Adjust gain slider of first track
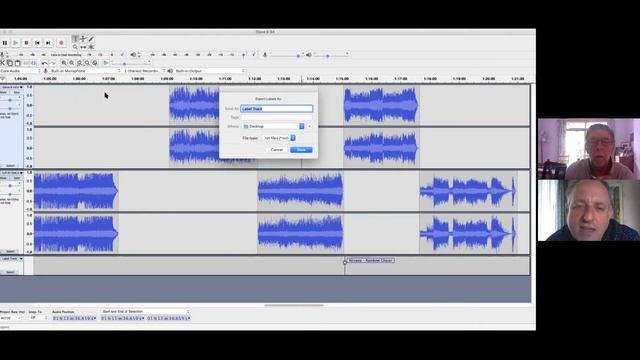 [x=10, y=100]
